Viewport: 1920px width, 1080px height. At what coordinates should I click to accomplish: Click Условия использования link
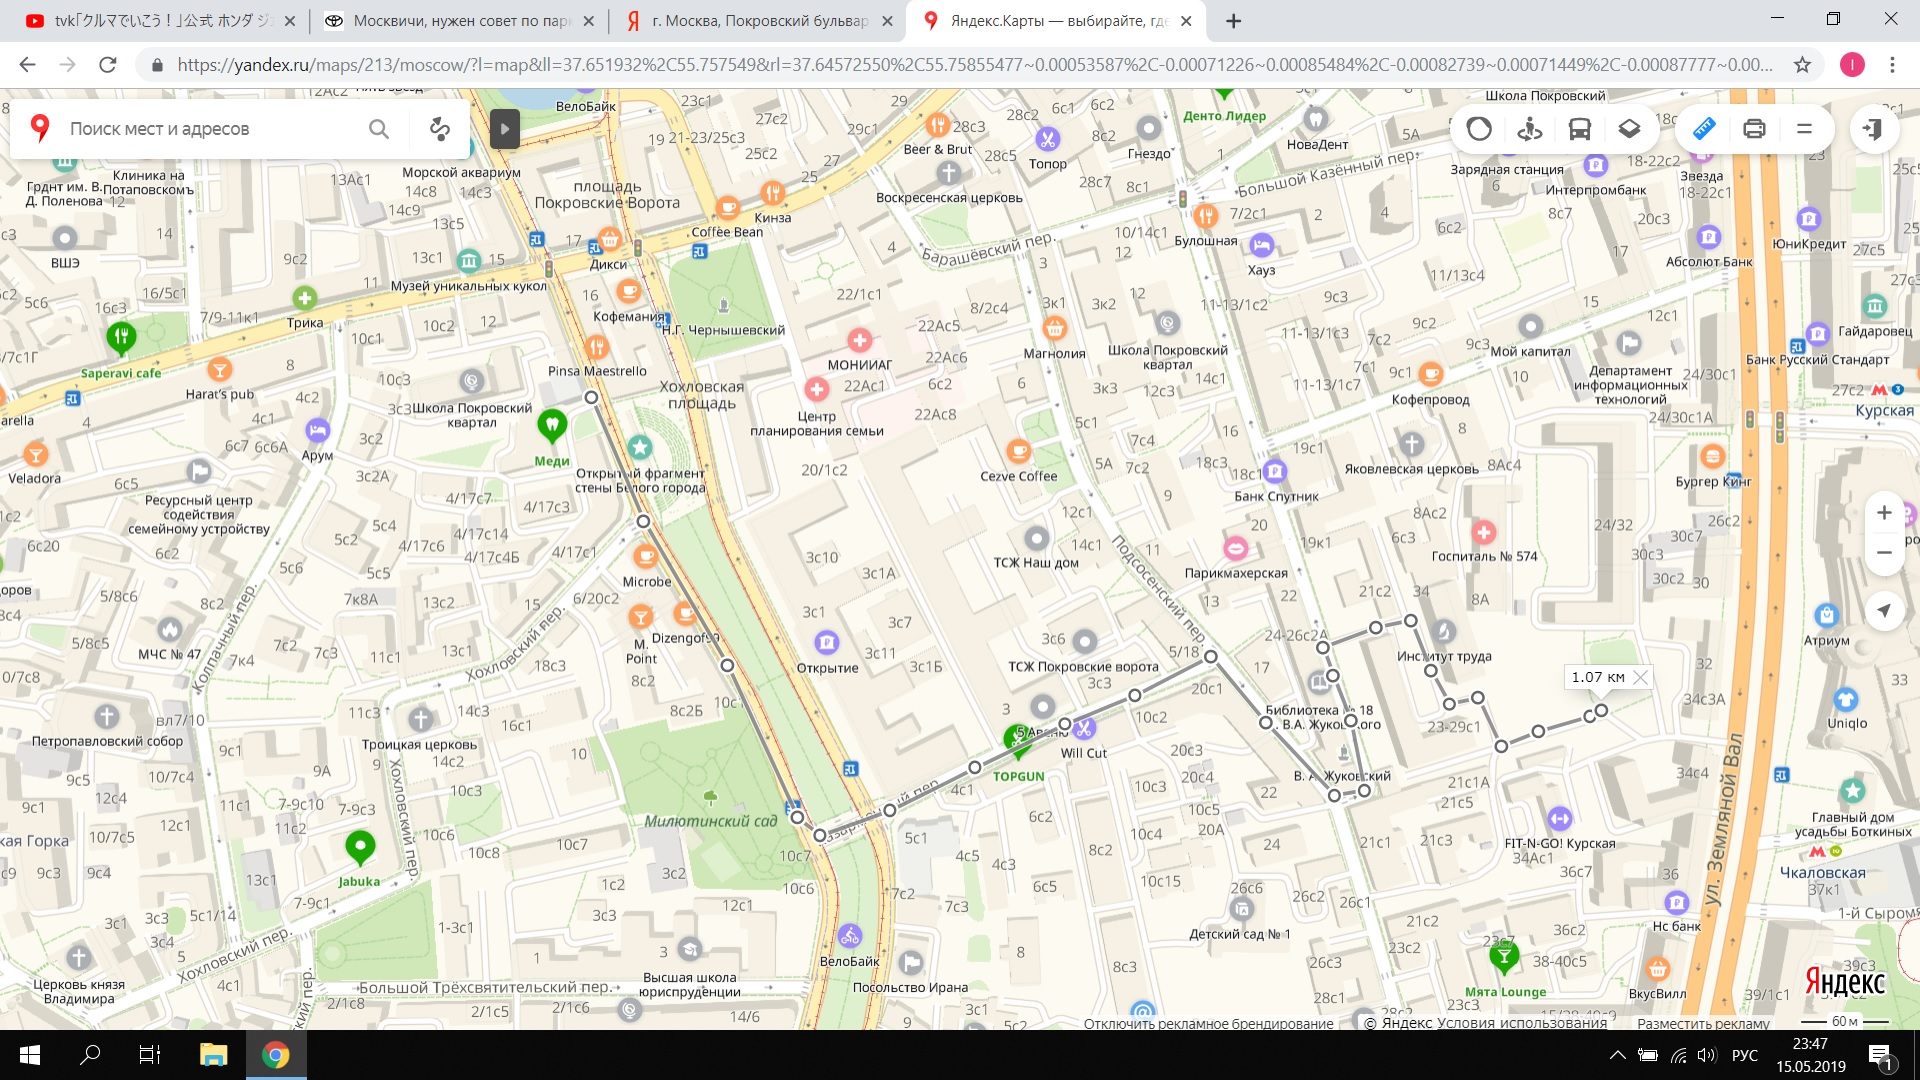[x=1522, y=1023]
